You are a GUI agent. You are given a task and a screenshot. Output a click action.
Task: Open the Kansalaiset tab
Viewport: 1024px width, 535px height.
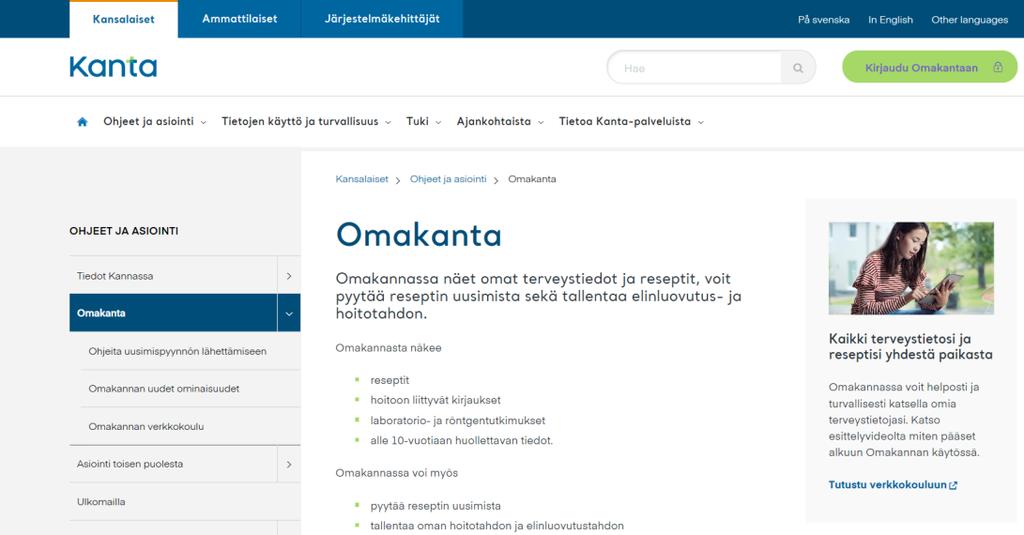[123, 19]
